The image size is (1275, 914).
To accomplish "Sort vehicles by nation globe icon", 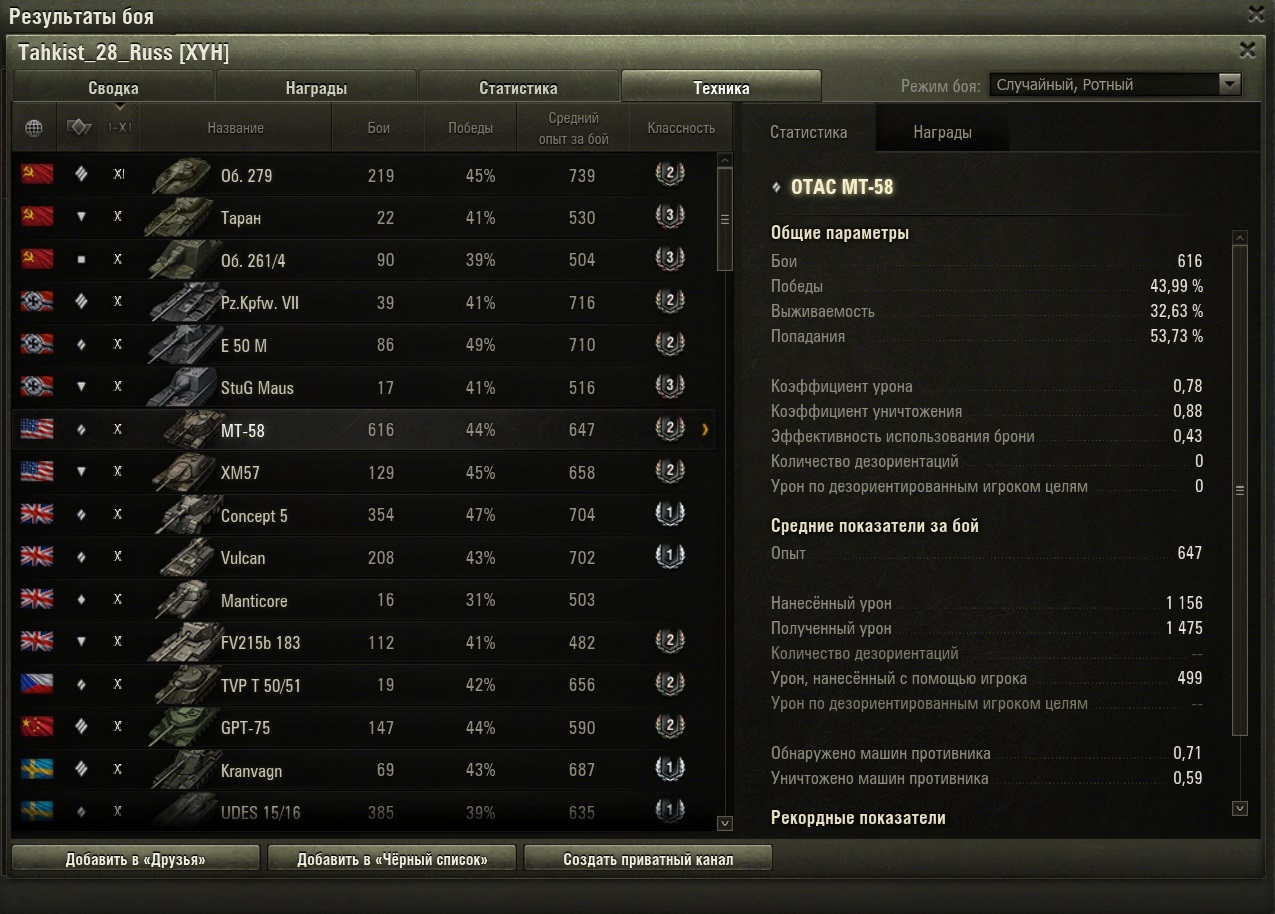I will pyautogui.click(x=34, y=127).
